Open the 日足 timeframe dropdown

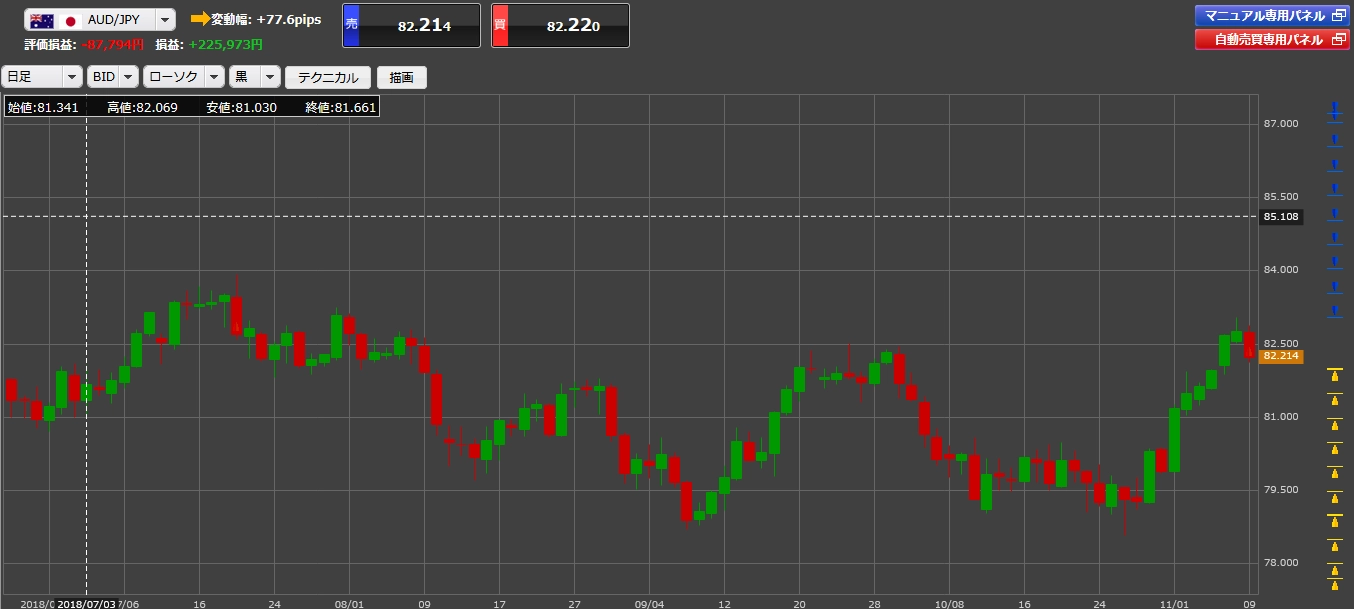click(x=43, y=77)
